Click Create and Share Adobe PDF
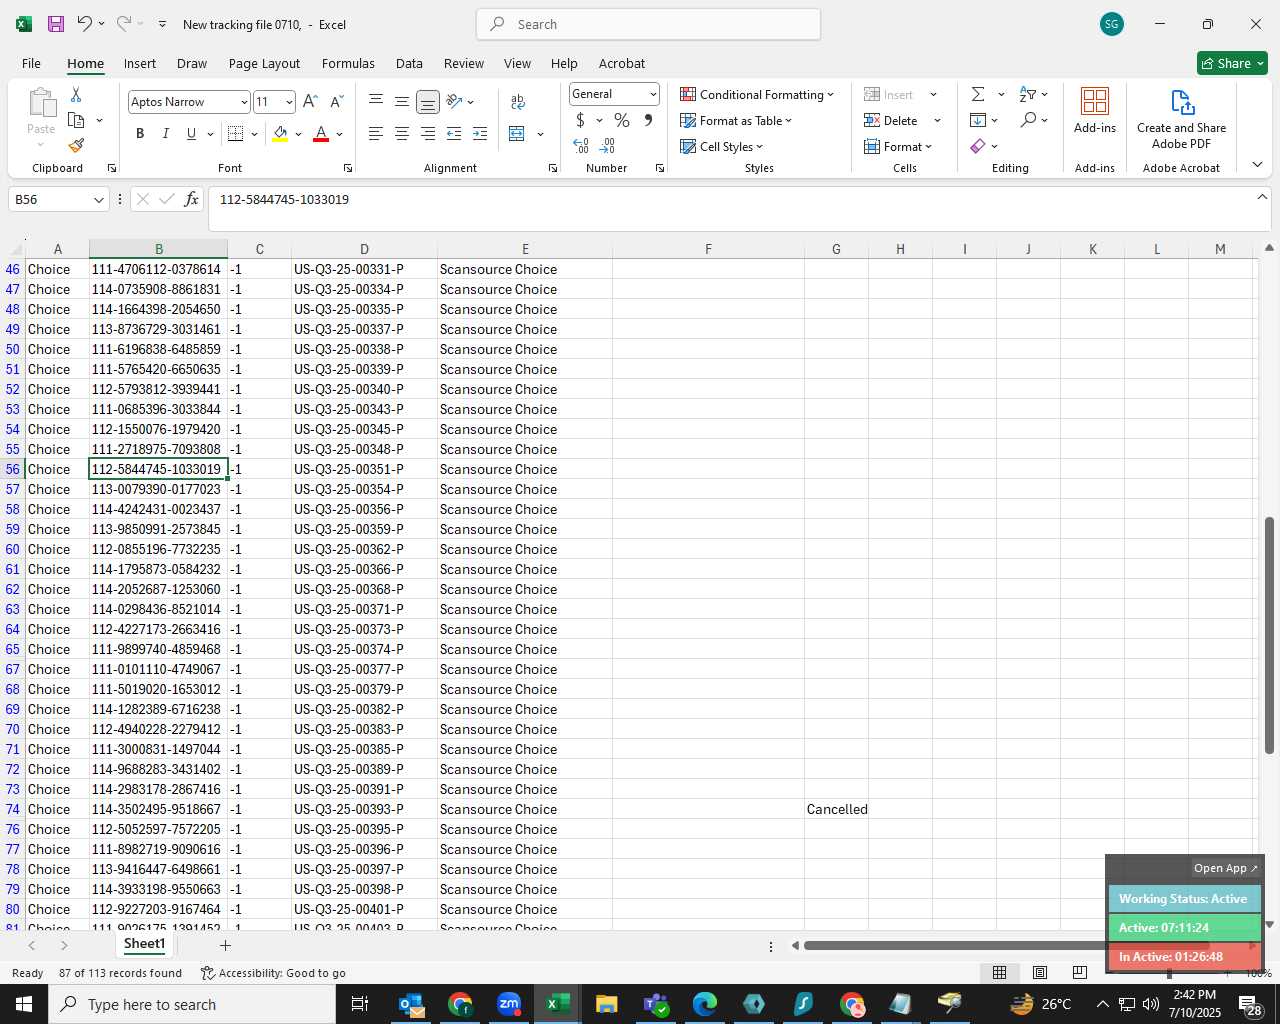 [1181, 118]
